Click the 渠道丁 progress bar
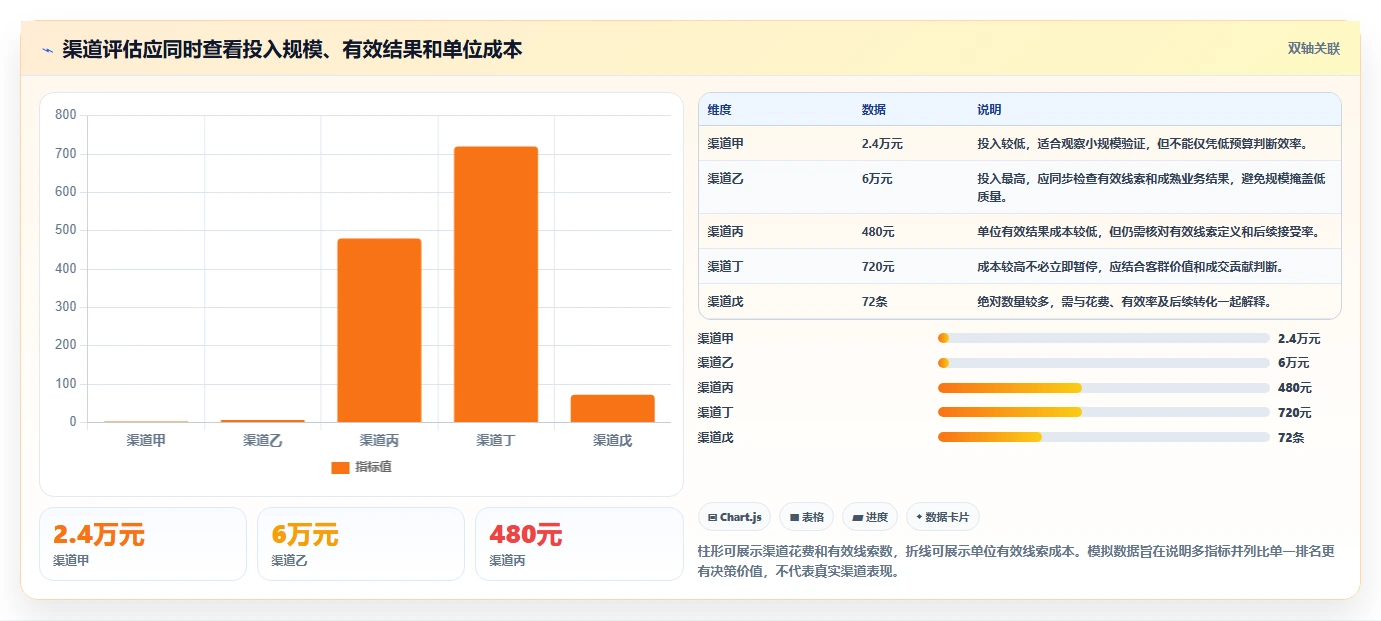The width and height of the screenshot is (1381, 621). click(1104, 412)
